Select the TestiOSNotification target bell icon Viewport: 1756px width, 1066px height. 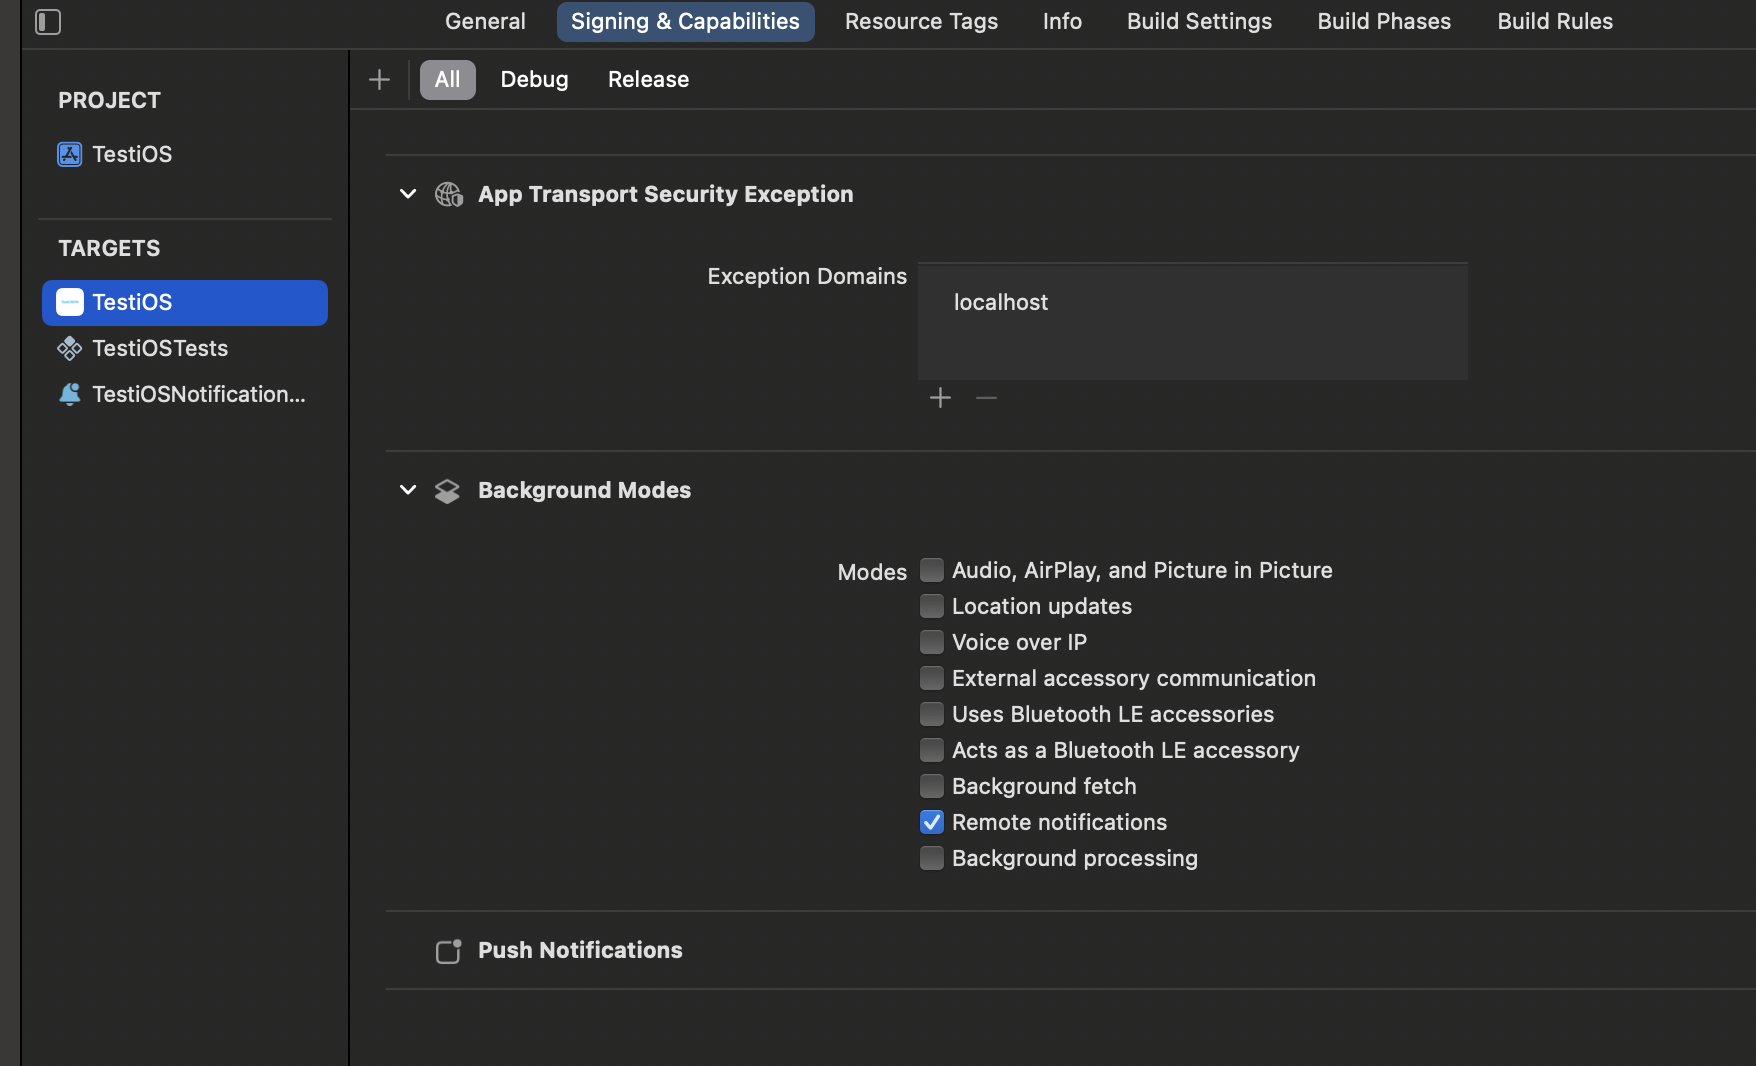69,394
